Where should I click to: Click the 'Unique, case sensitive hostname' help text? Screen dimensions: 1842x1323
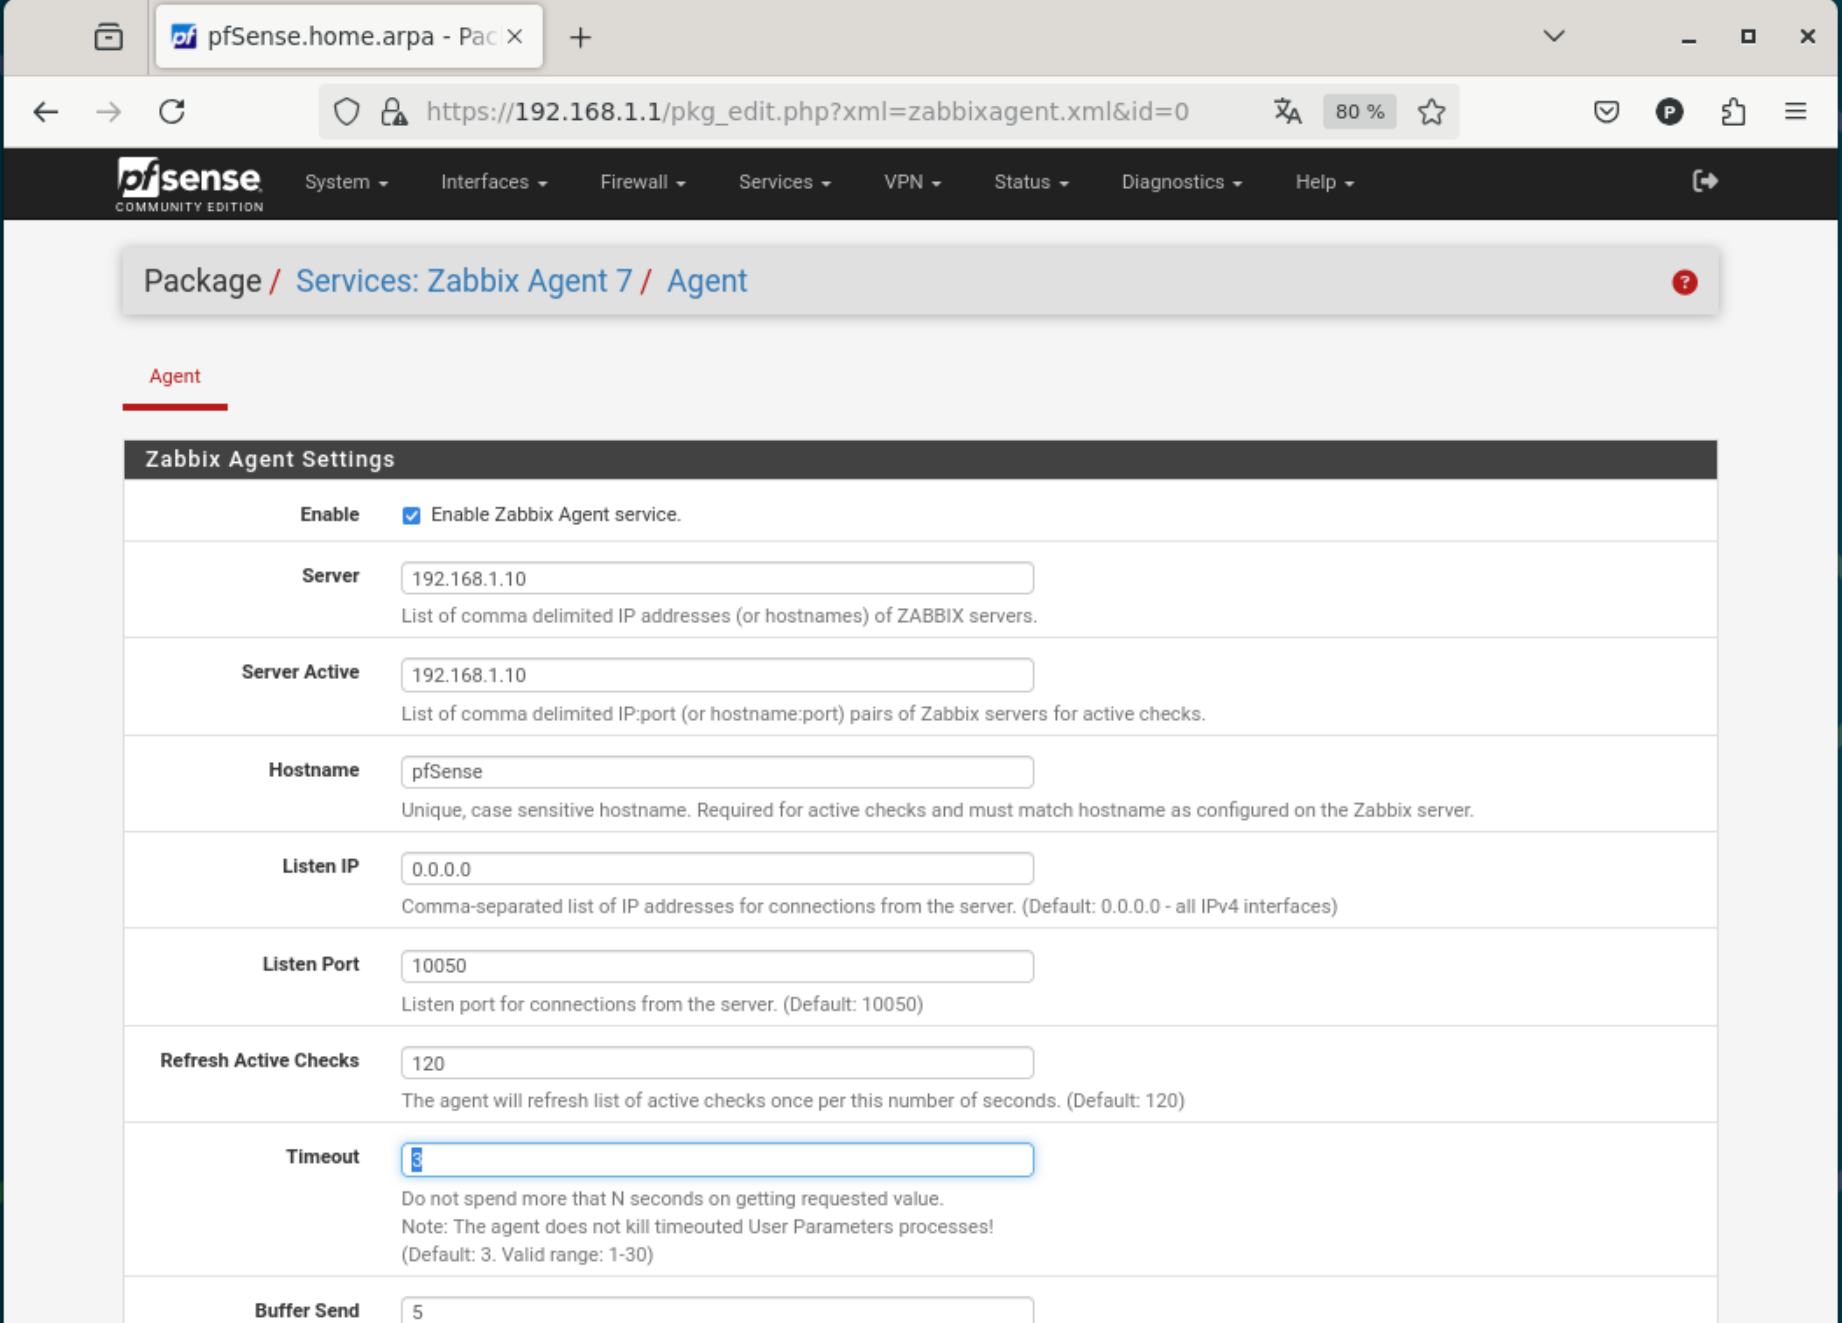click(x=937, y=810)
